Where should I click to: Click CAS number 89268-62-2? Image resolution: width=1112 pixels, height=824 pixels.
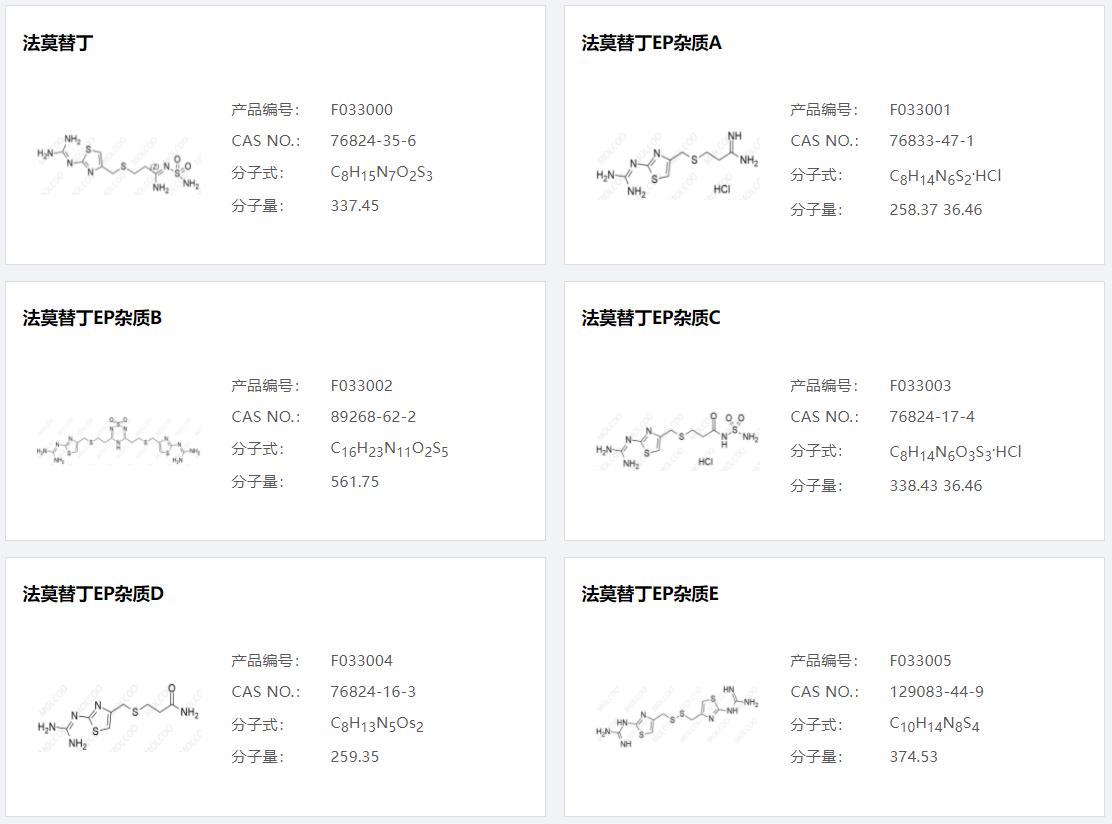pyautogui.click(x=373, y=417)
